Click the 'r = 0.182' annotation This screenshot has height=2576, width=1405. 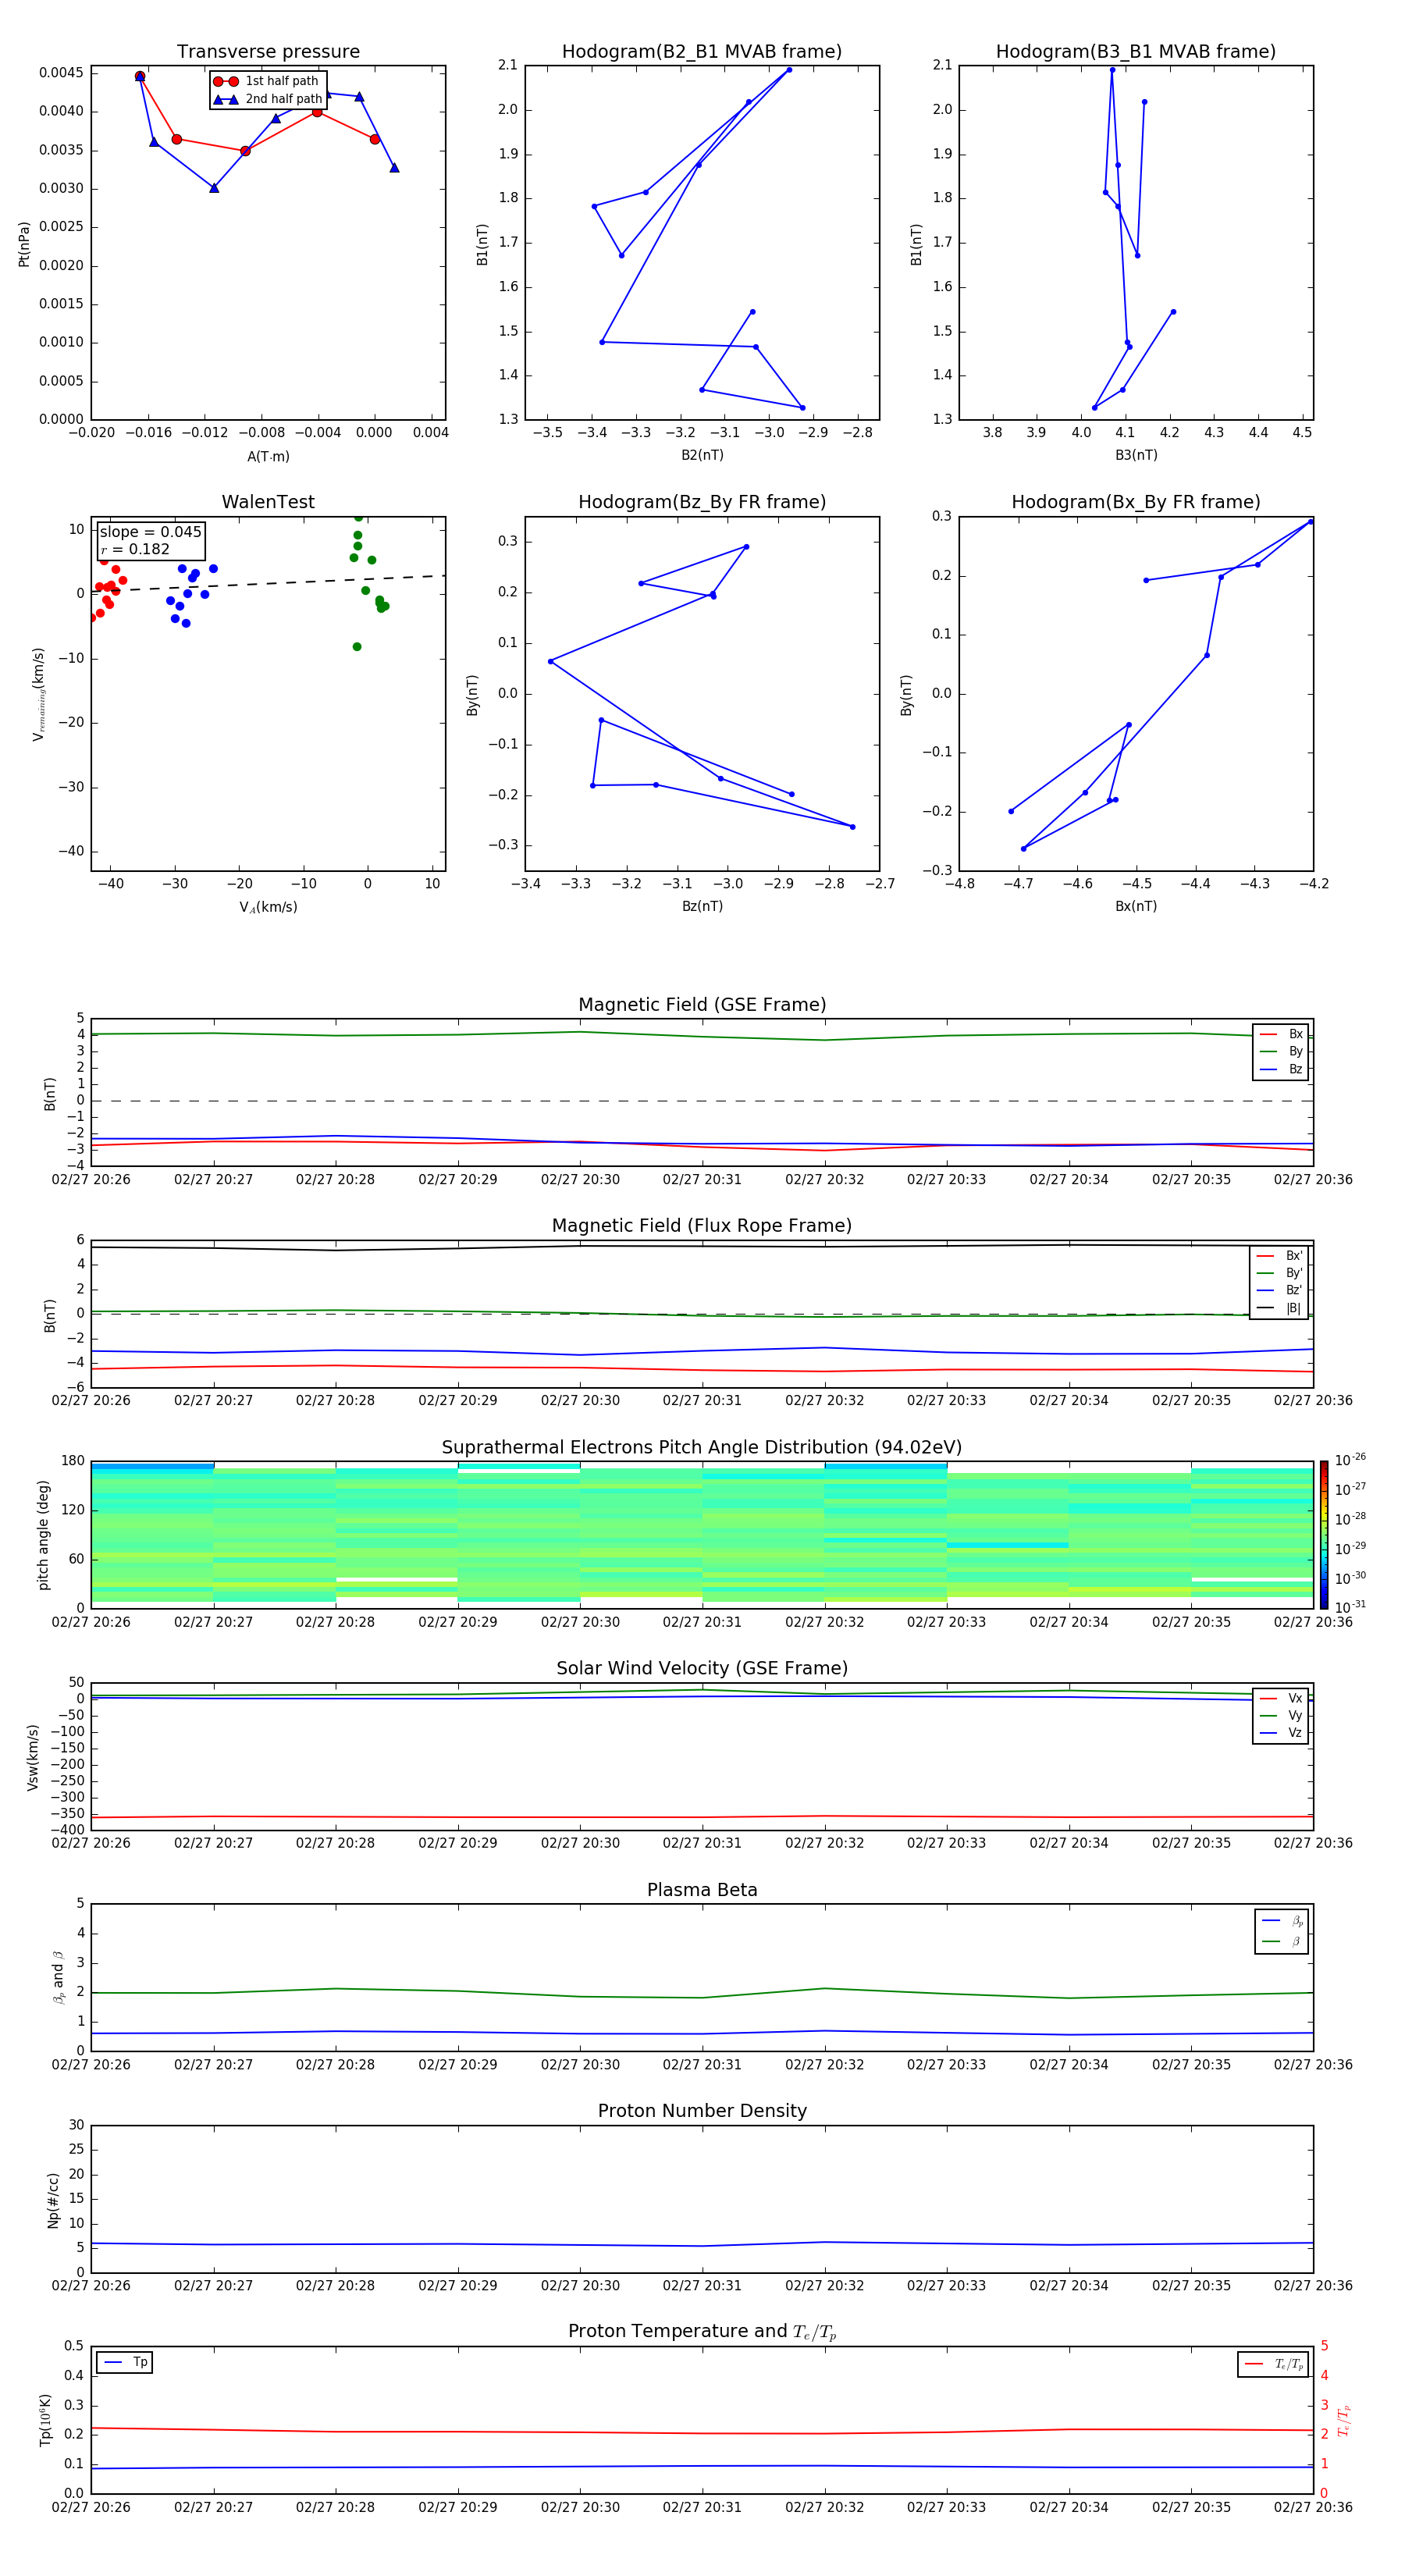pyautogui.click(x=135, y=549)
